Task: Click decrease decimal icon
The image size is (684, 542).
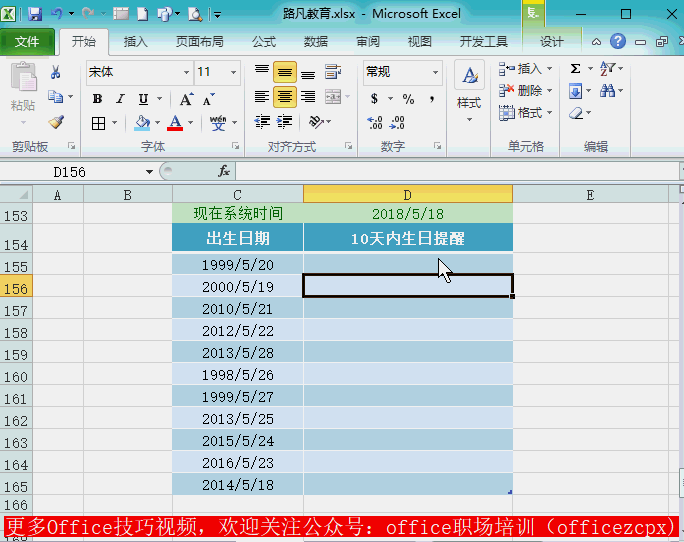Action: pos(397,123)
